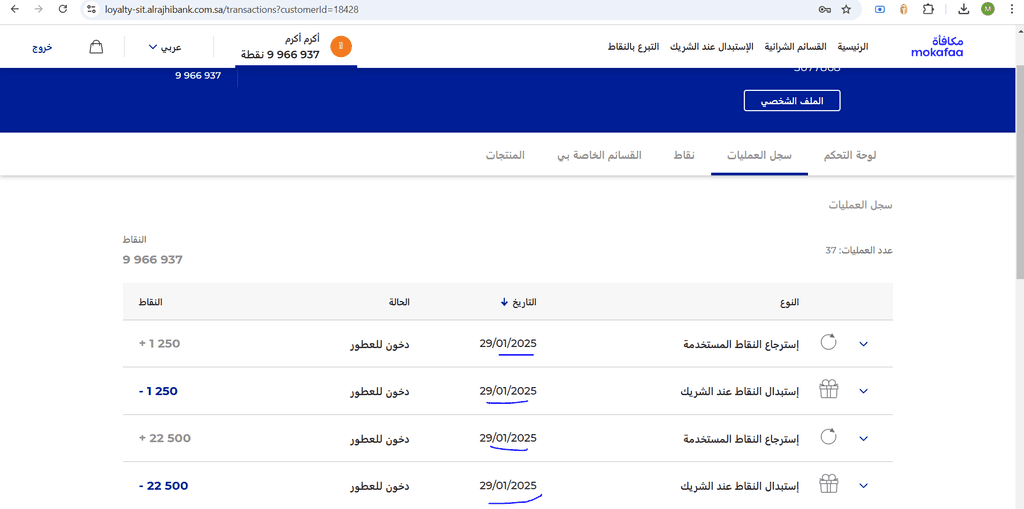Open the التبرع بالنقاط menu item
Viewport: 1024px width, 509px height.
(x=633, y=47)
